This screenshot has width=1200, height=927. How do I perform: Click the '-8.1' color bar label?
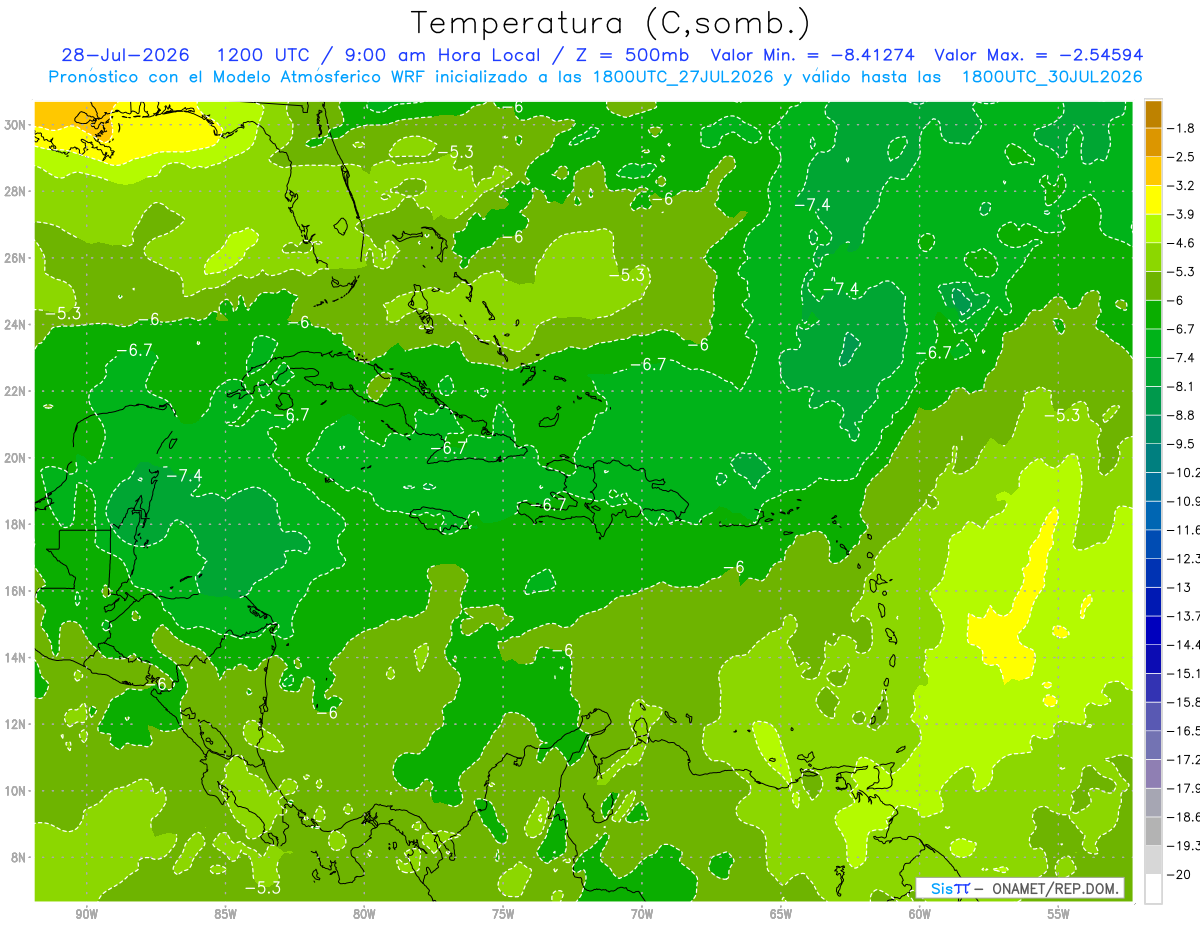click(x=1182, y=386)
